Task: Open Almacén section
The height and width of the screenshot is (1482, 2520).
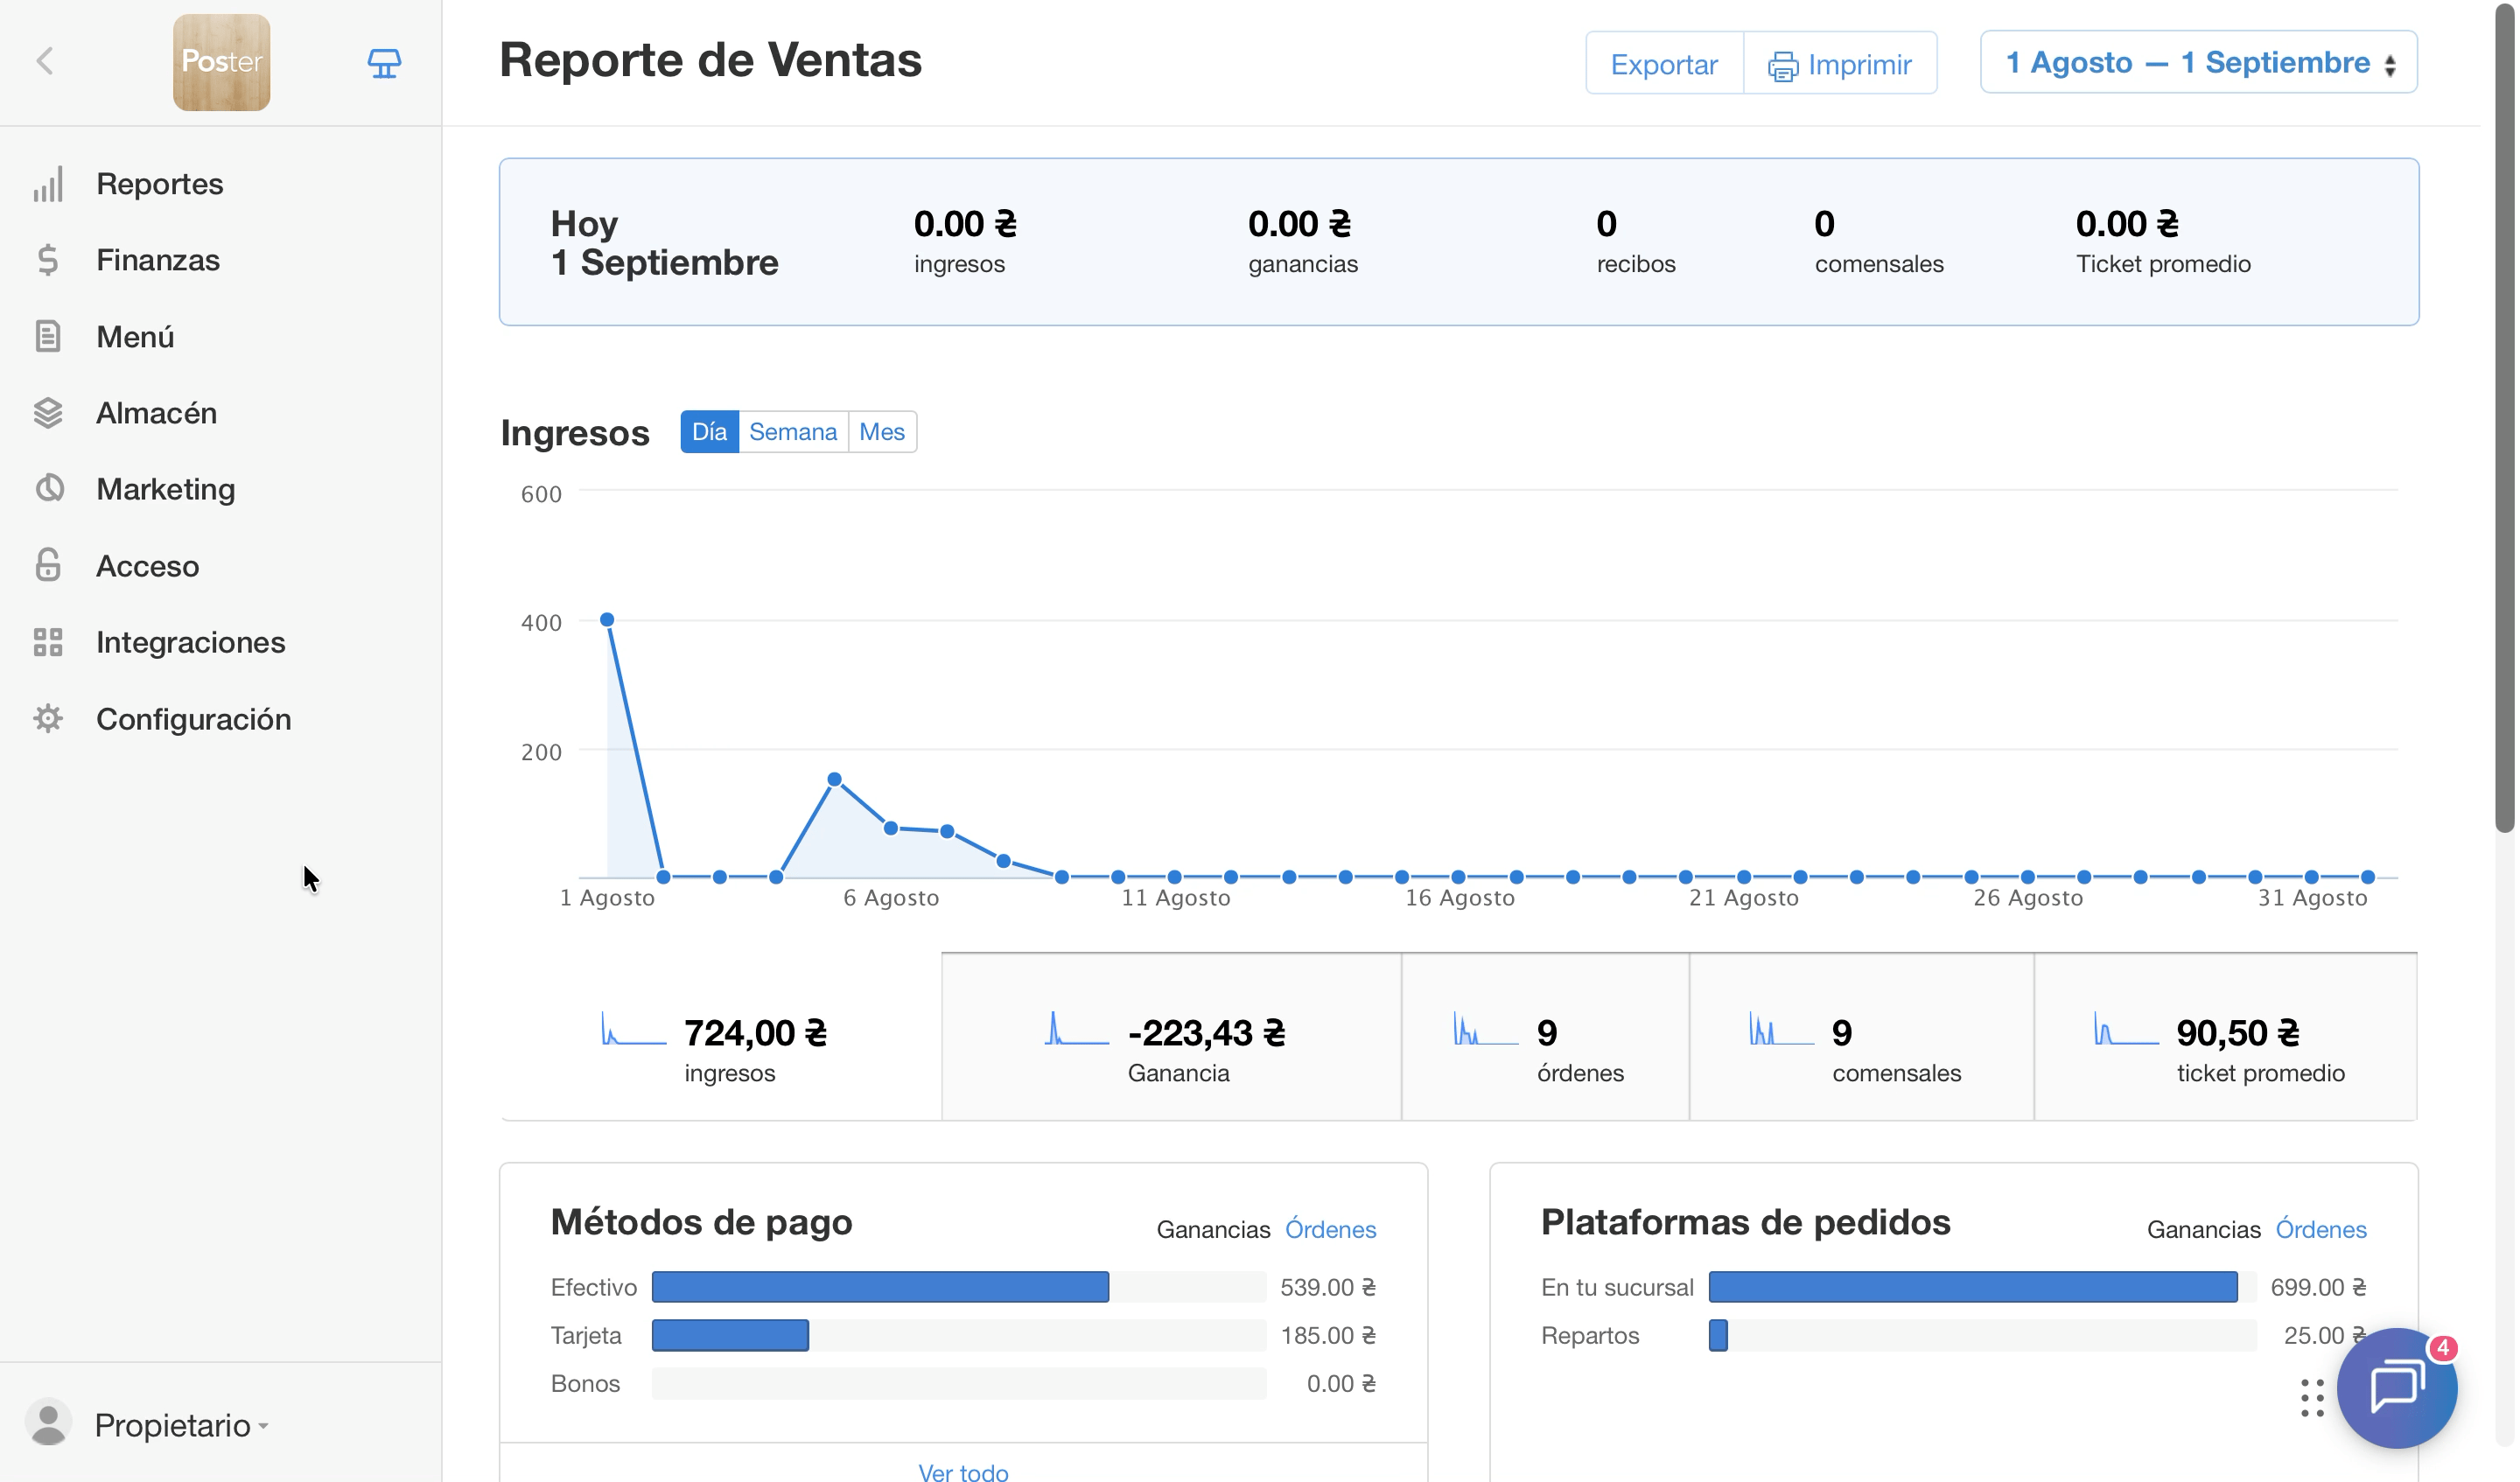Action: coord(156,413)
